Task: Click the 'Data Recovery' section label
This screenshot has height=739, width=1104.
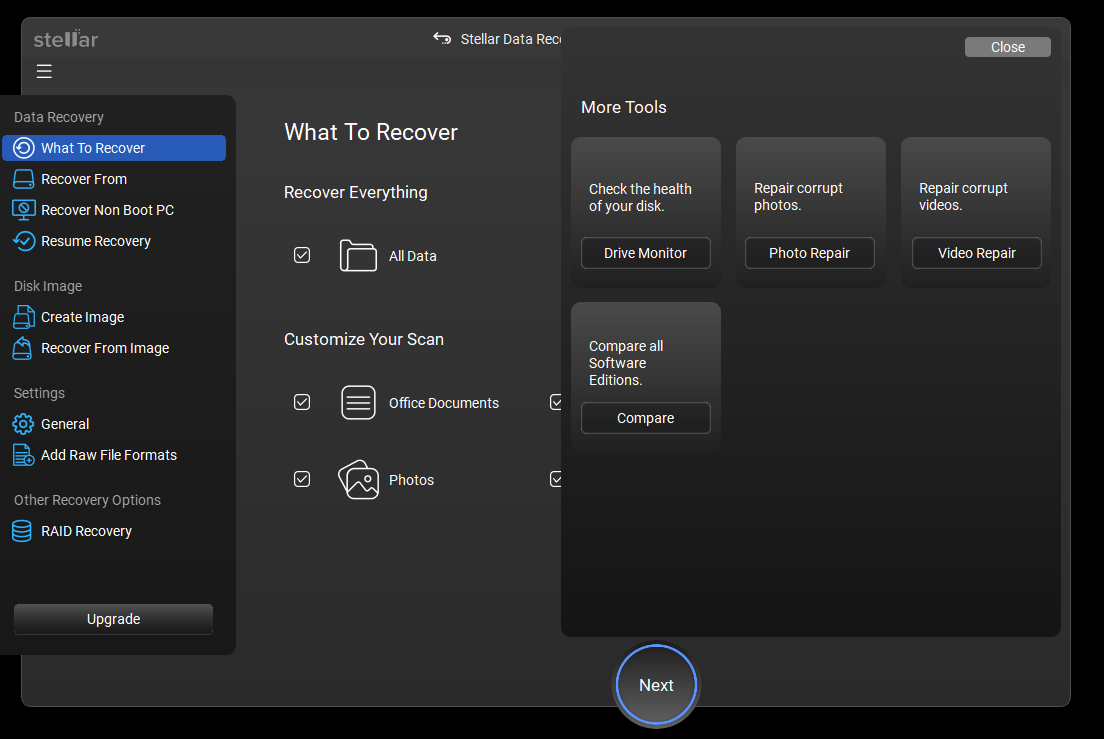Action: (x=59, y=117)
